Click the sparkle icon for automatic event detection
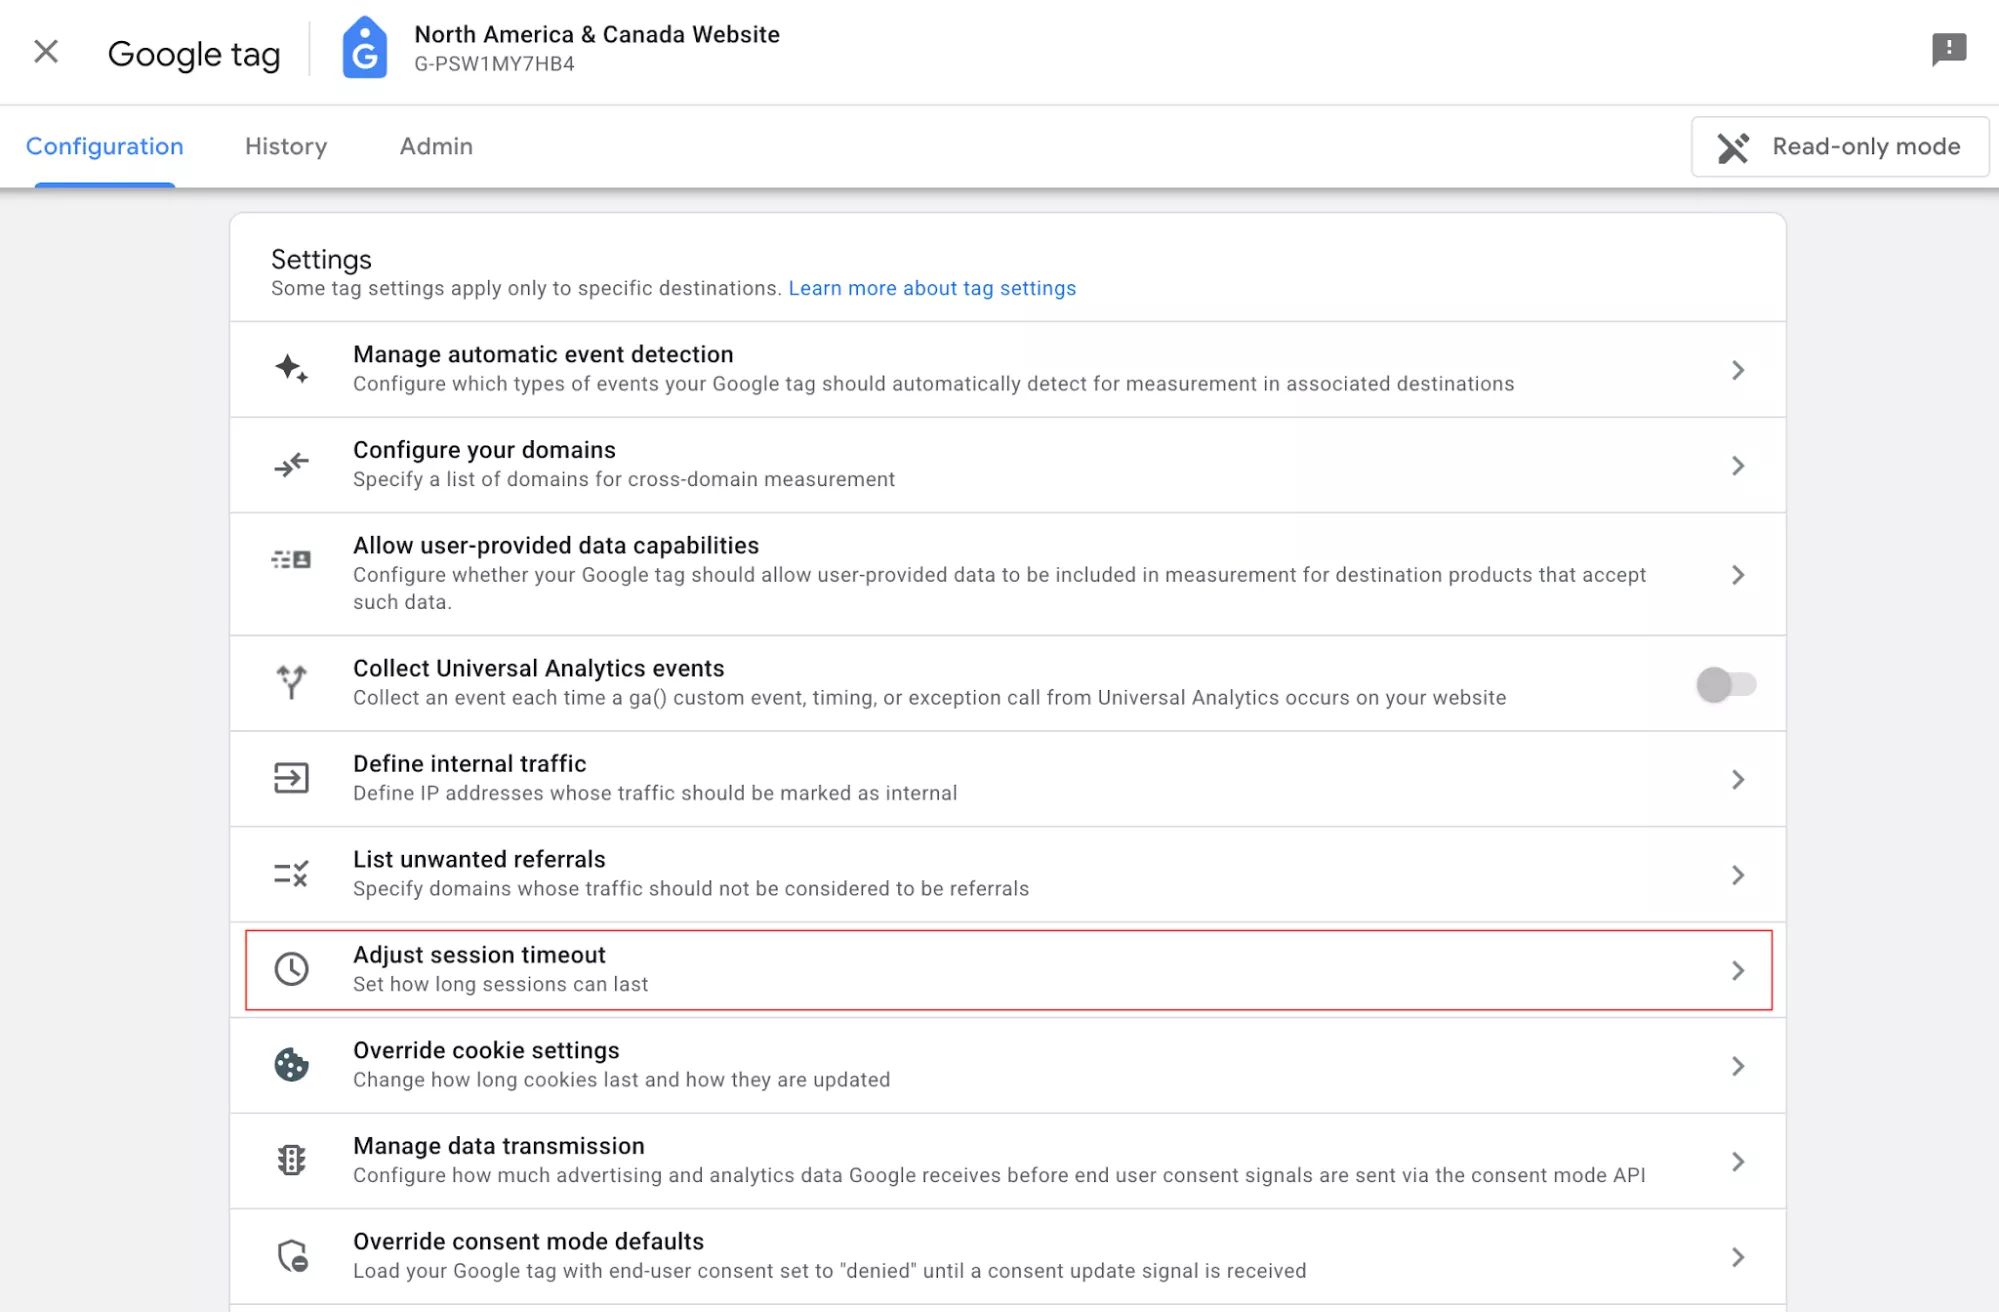Screen dimensions: 1999x1312 pyautogui.click(x=291, y=369)
